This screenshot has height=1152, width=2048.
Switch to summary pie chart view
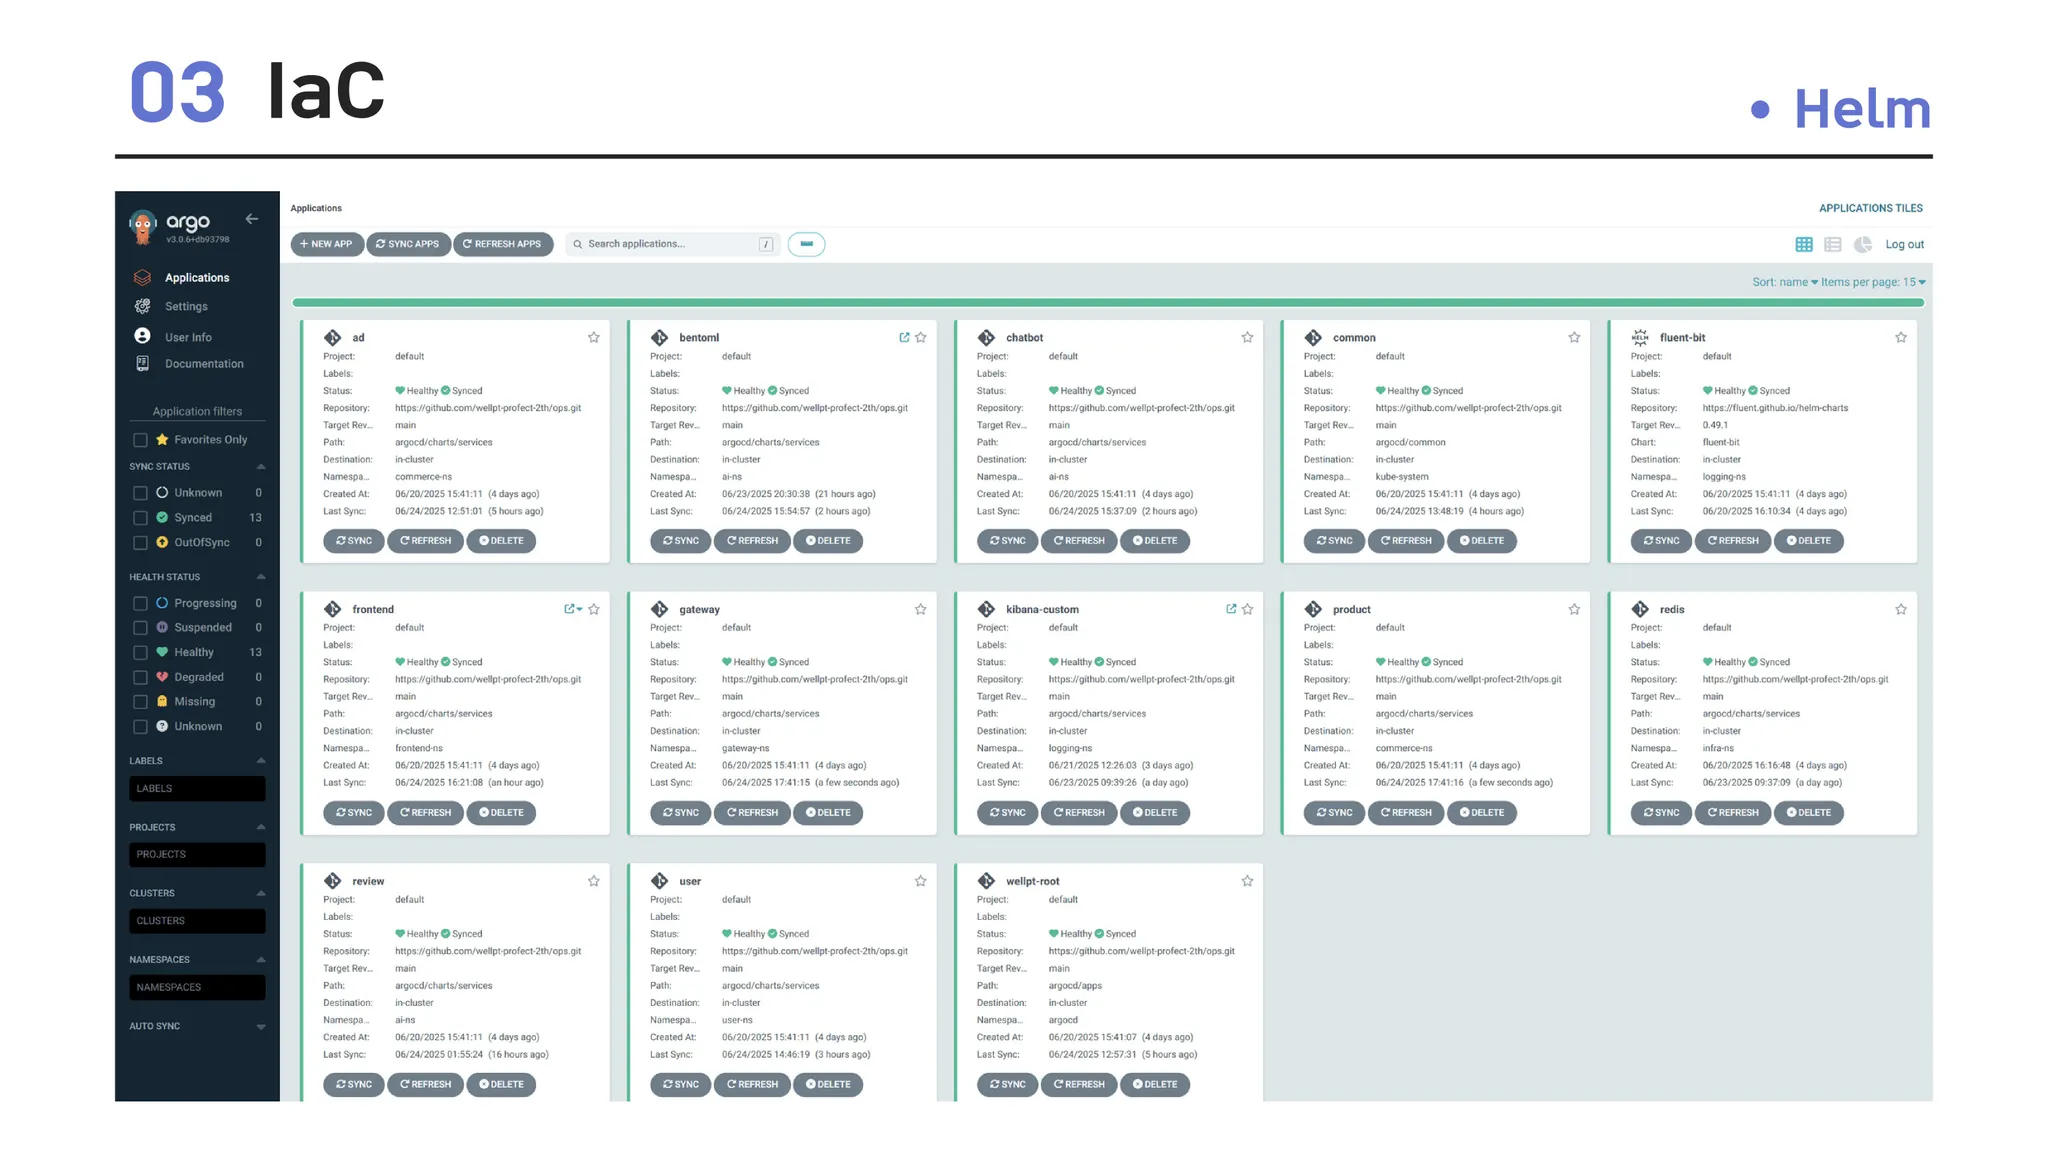(1862, 244)
